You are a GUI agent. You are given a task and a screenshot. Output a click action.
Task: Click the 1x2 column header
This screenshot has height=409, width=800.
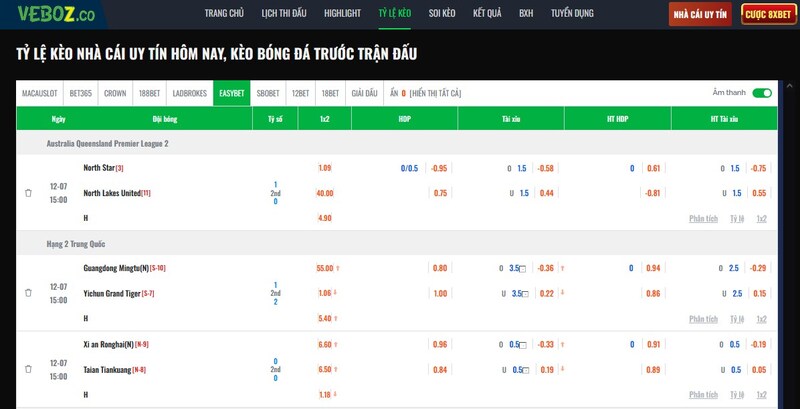324,119
